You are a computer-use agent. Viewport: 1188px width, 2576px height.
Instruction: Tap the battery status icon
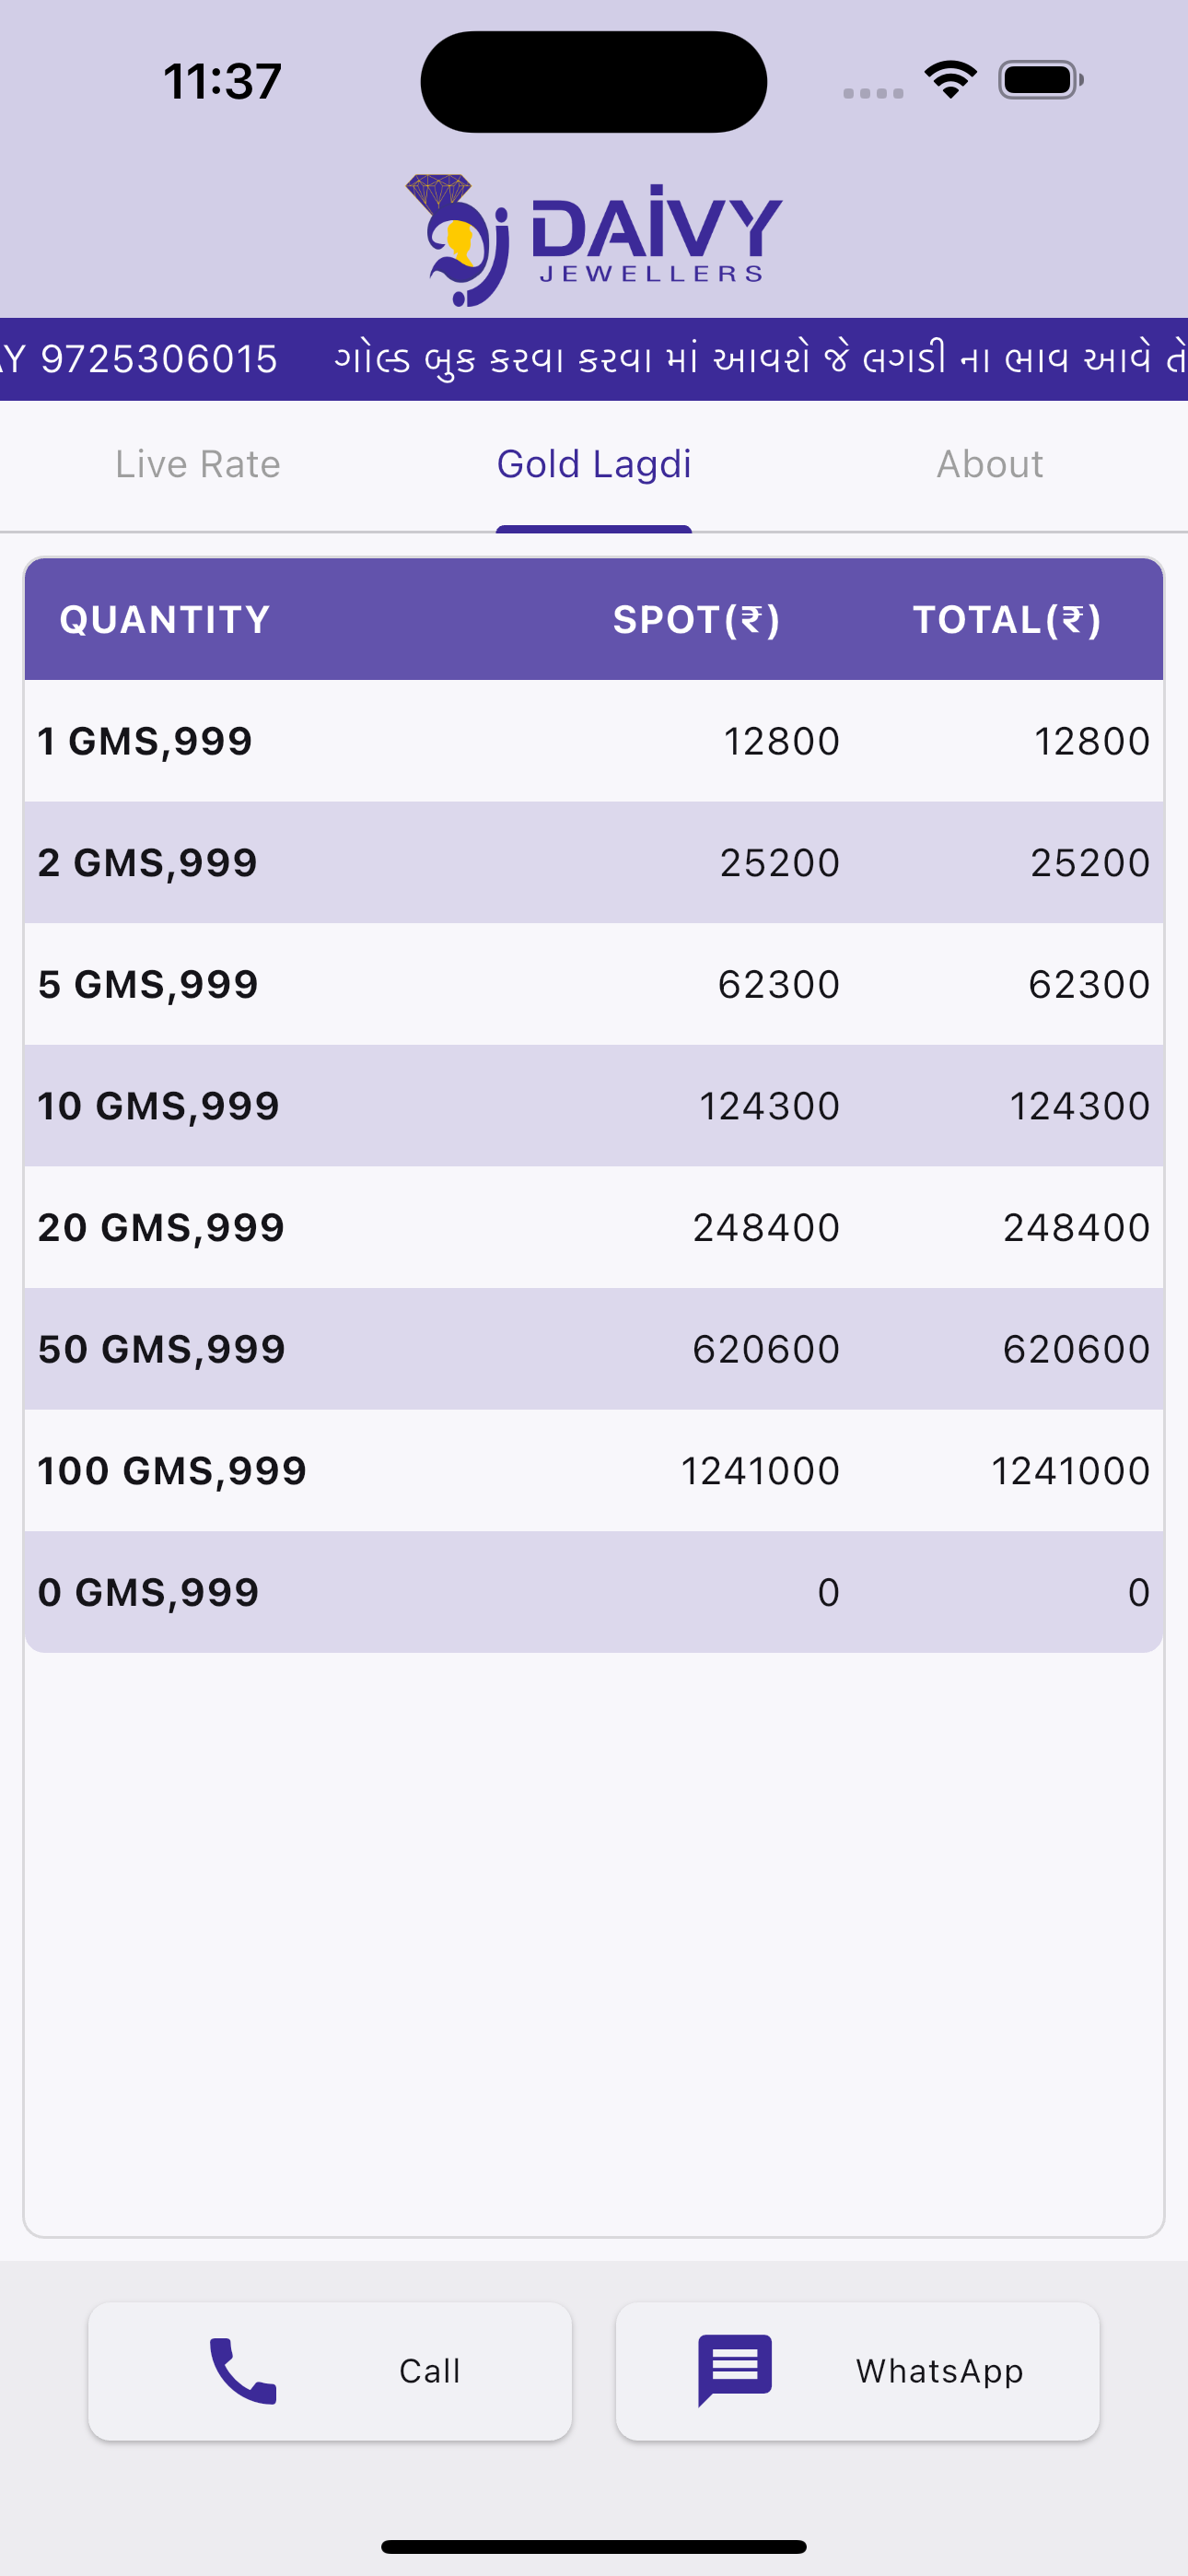[x=1041, y=80]
